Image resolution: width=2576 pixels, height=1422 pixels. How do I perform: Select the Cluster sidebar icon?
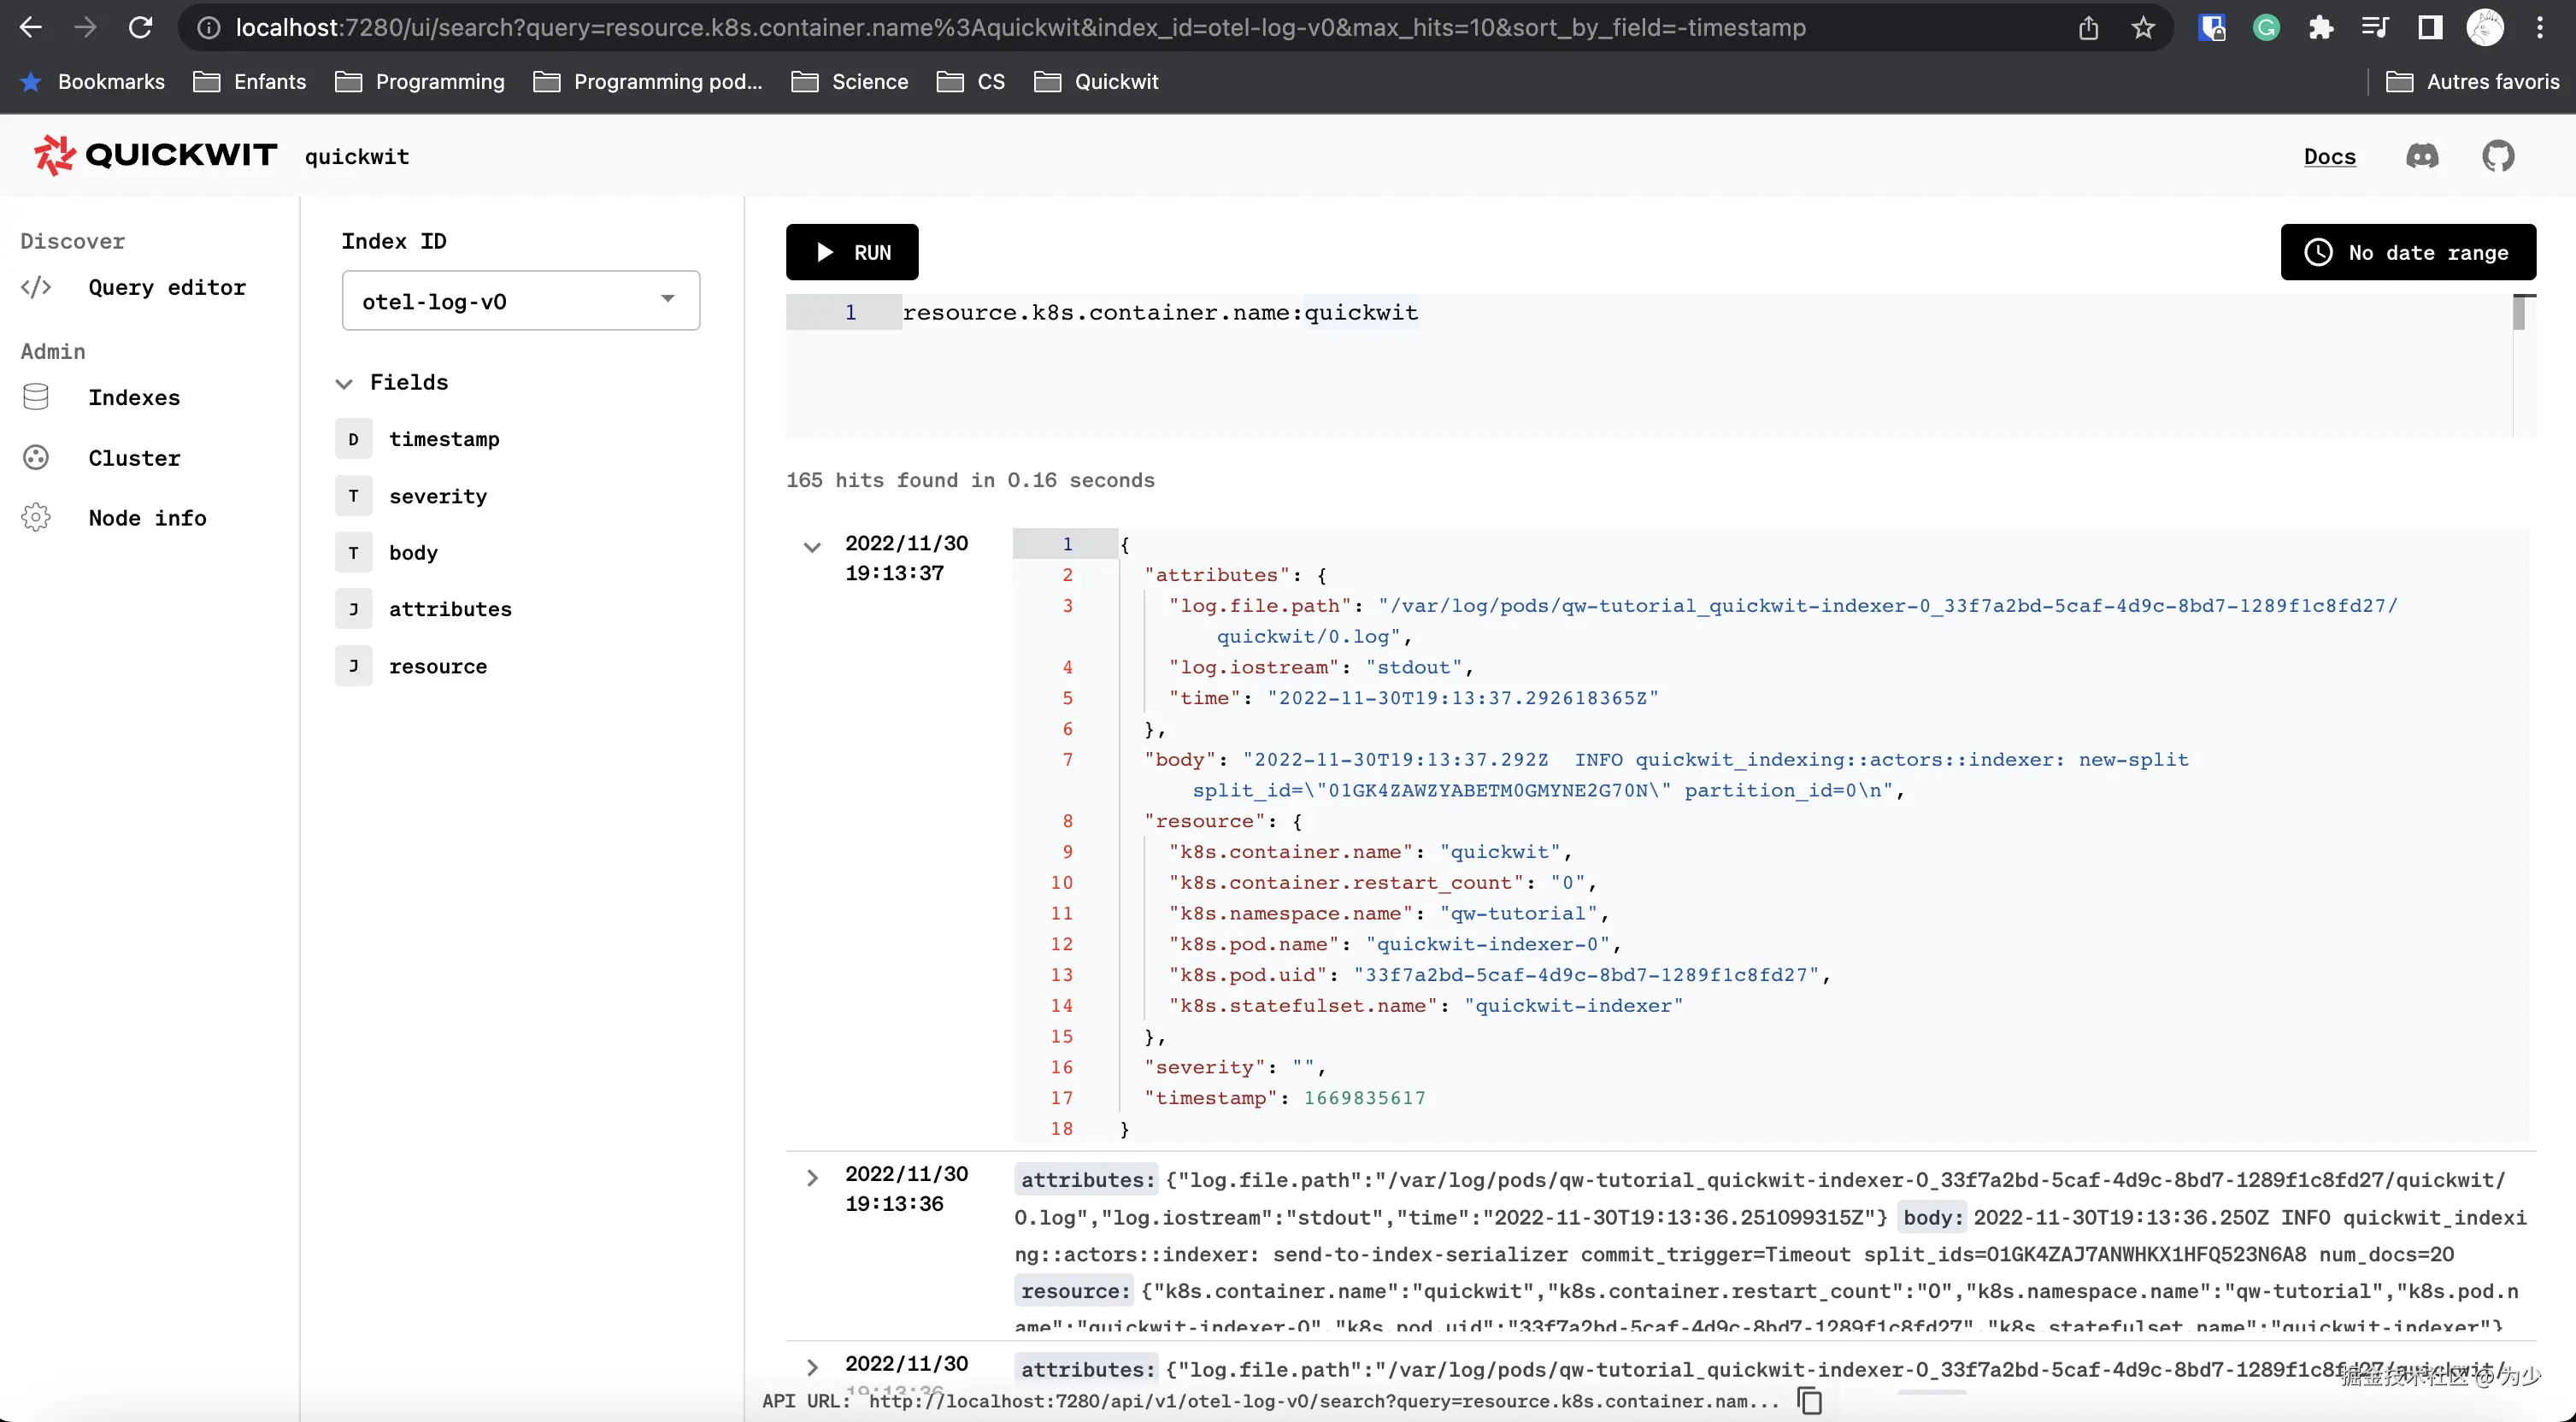click(36, 457)
